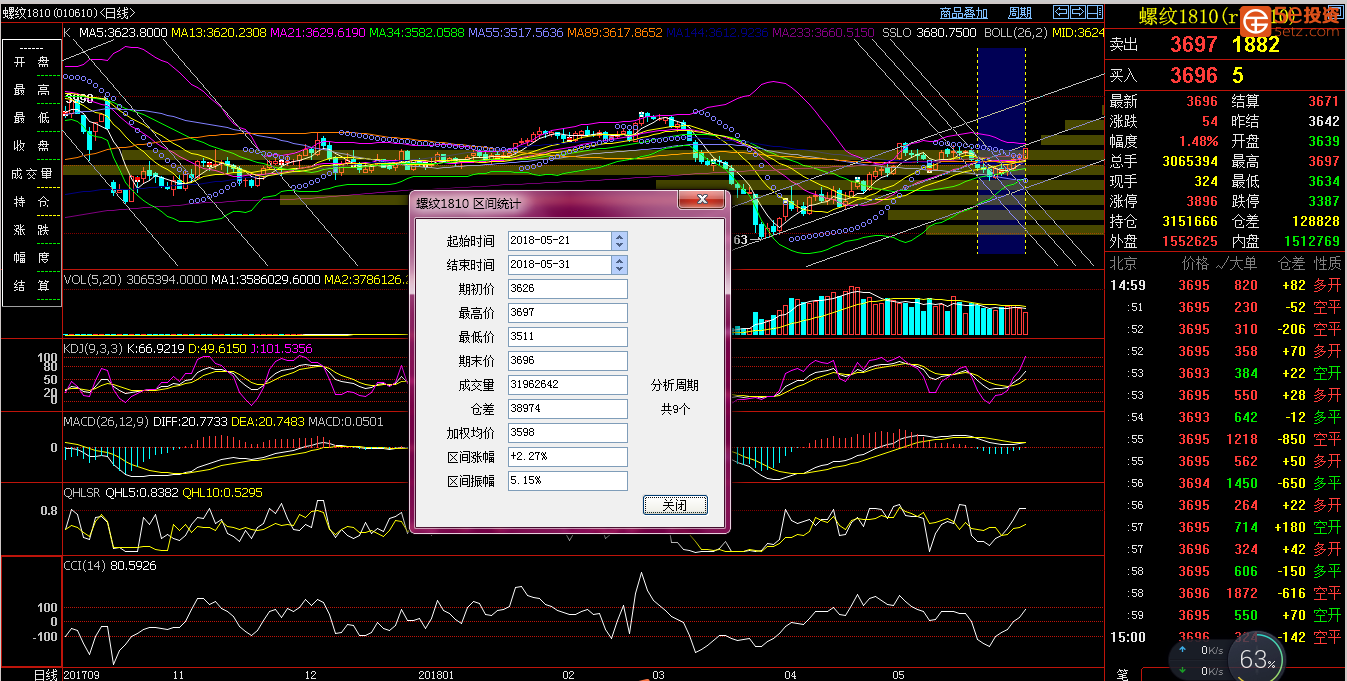Select the 14:59 trade row
Viewport: 1347px width, 681px height.
tap(1226, 285)
